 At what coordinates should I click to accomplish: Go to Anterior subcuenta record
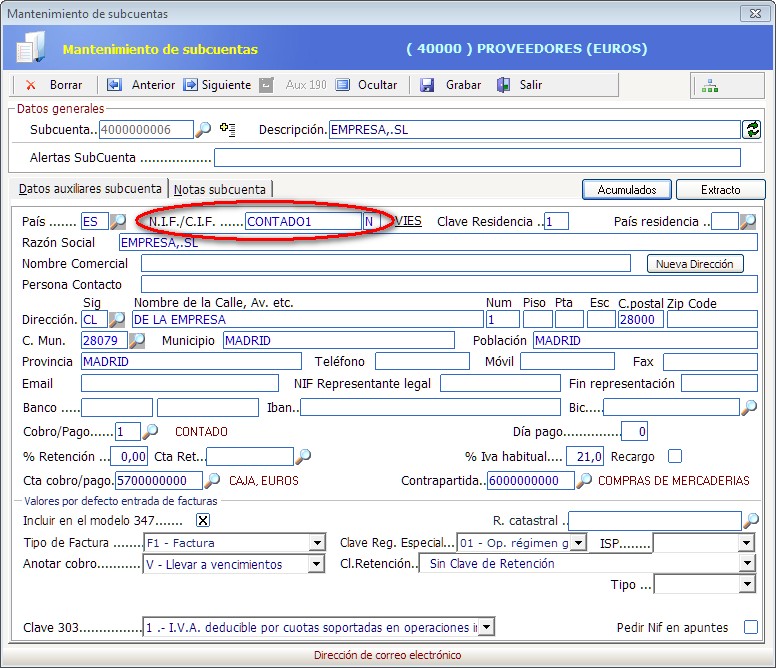[114, 85]
